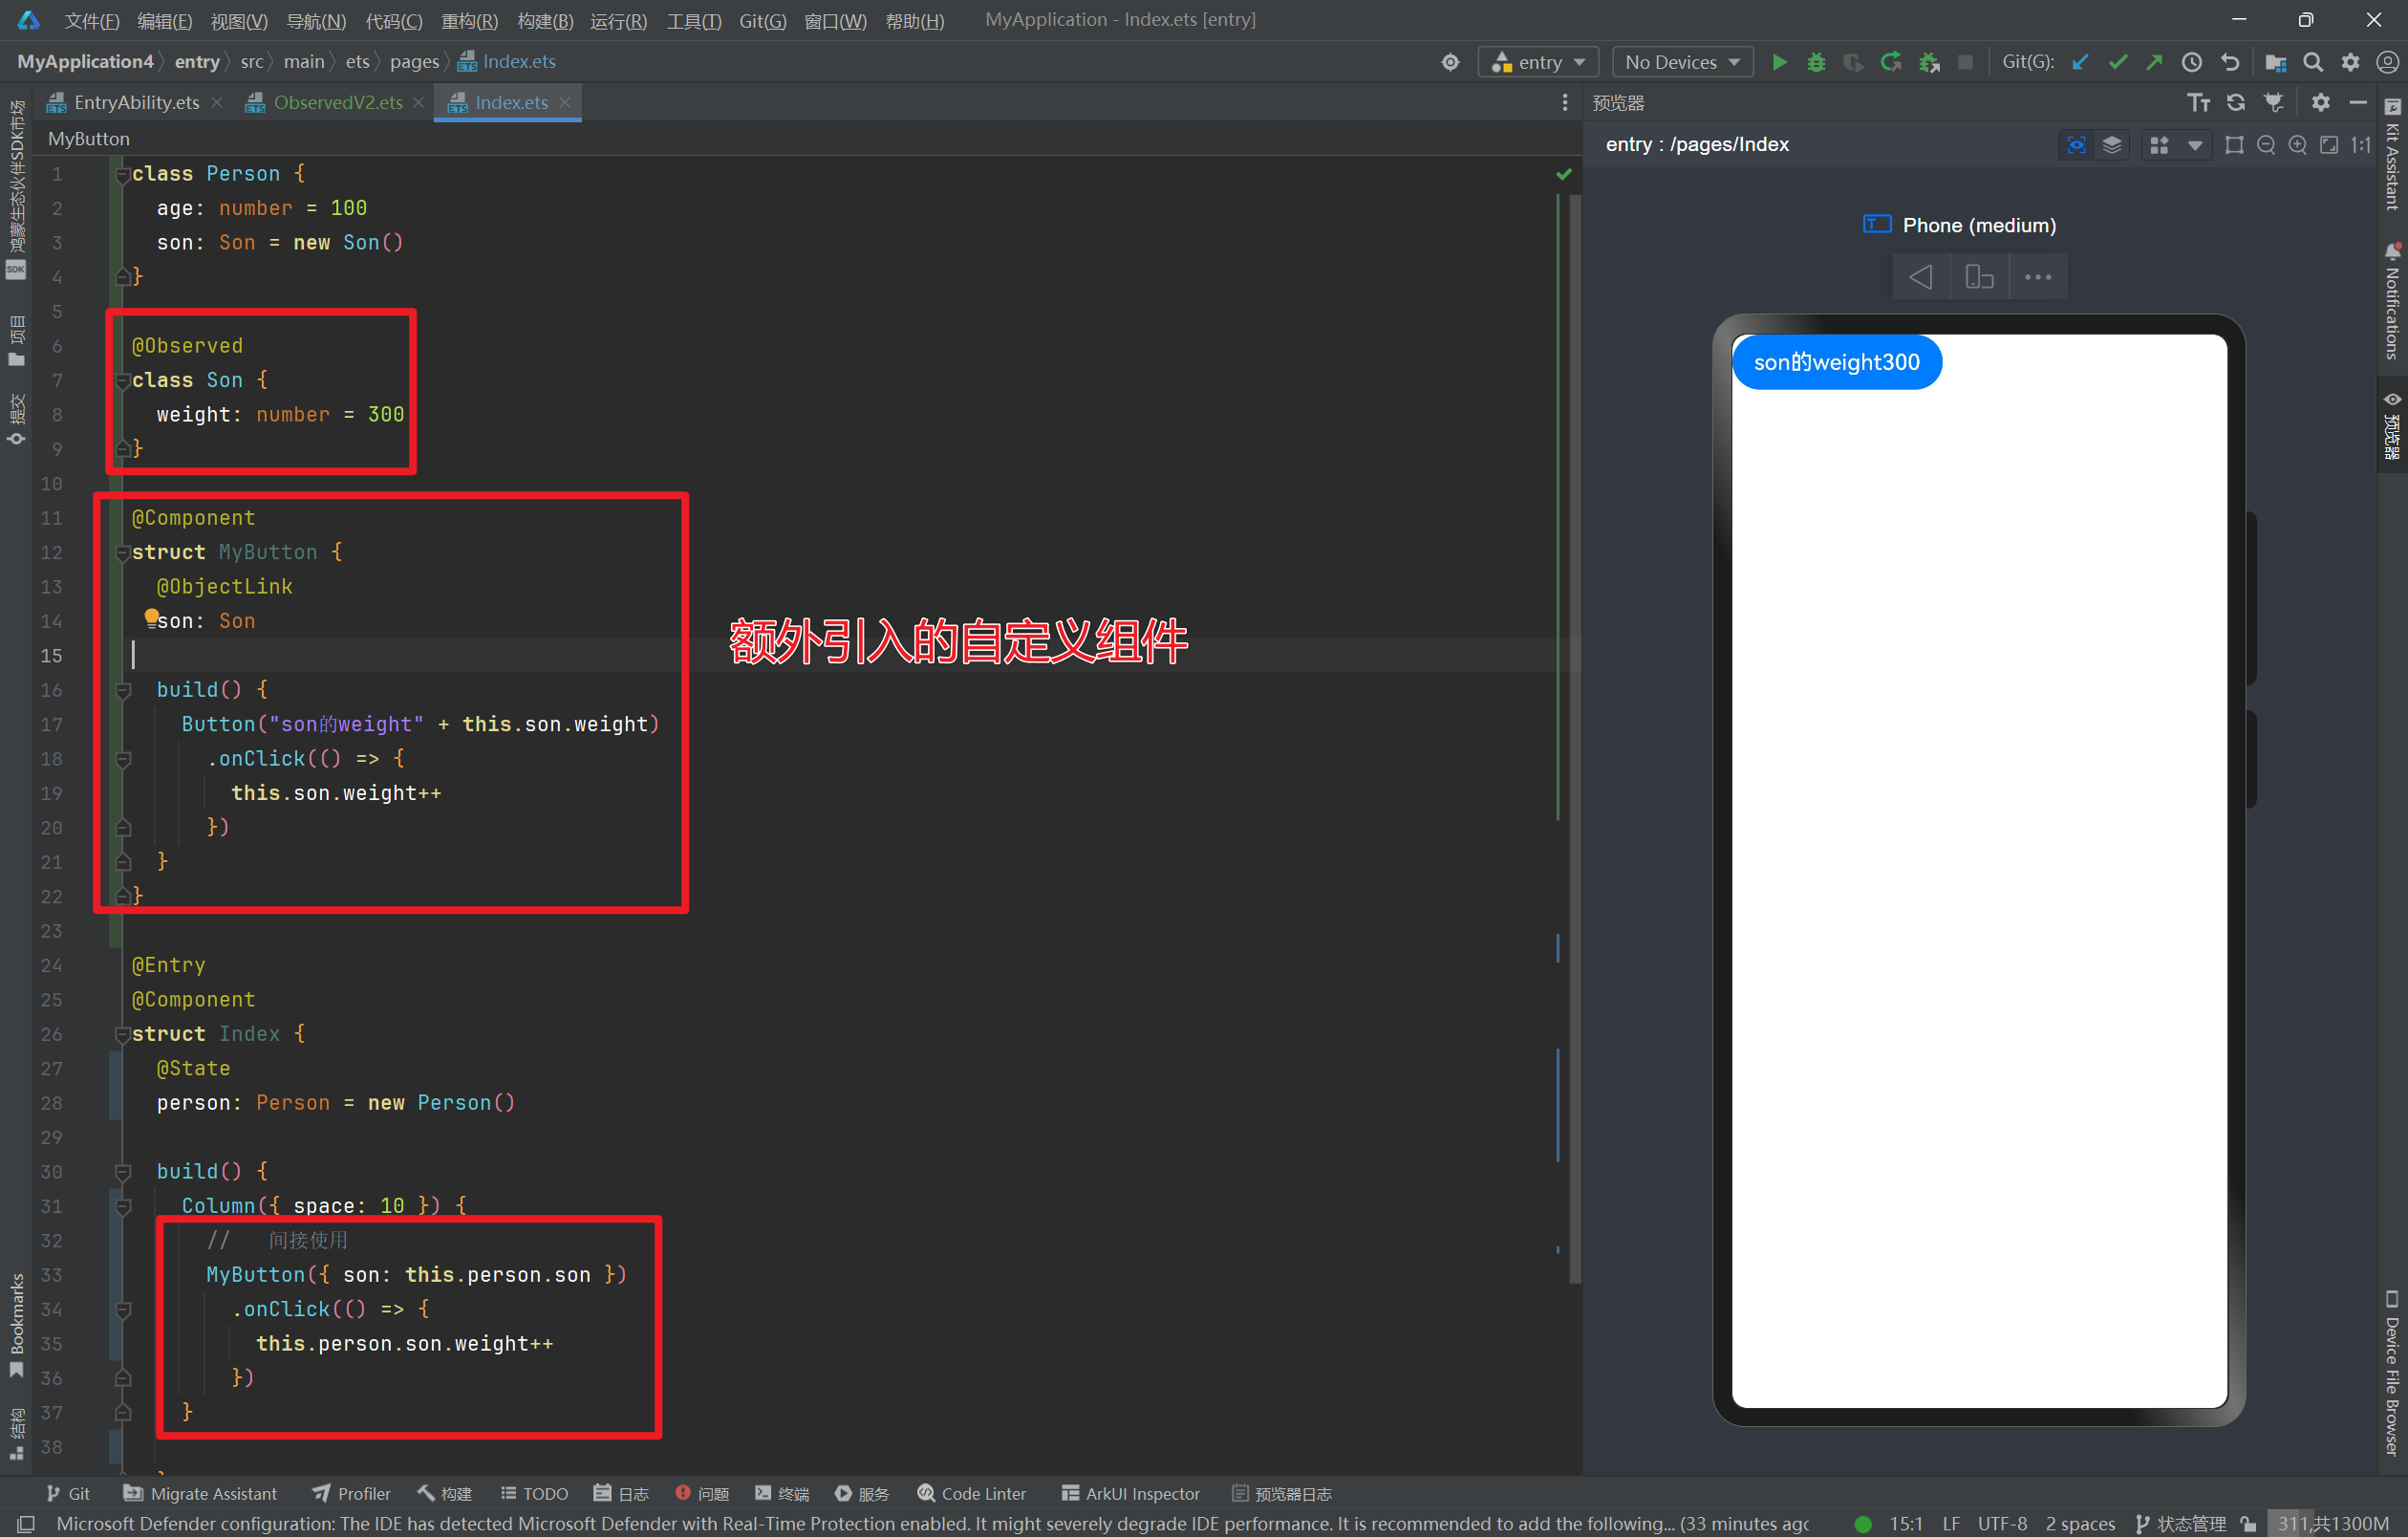
Task: Toggle device preview visibility eye icon
Action: coord(2076,144)
